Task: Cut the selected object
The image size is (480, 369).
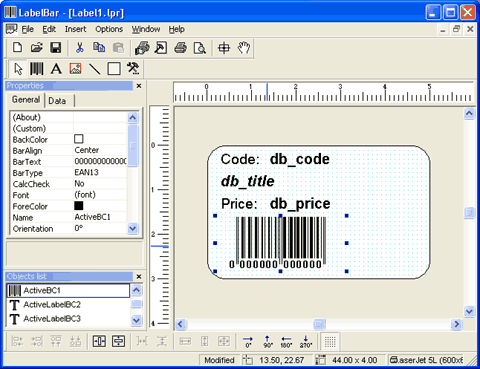Action: (x=80, y=48)
